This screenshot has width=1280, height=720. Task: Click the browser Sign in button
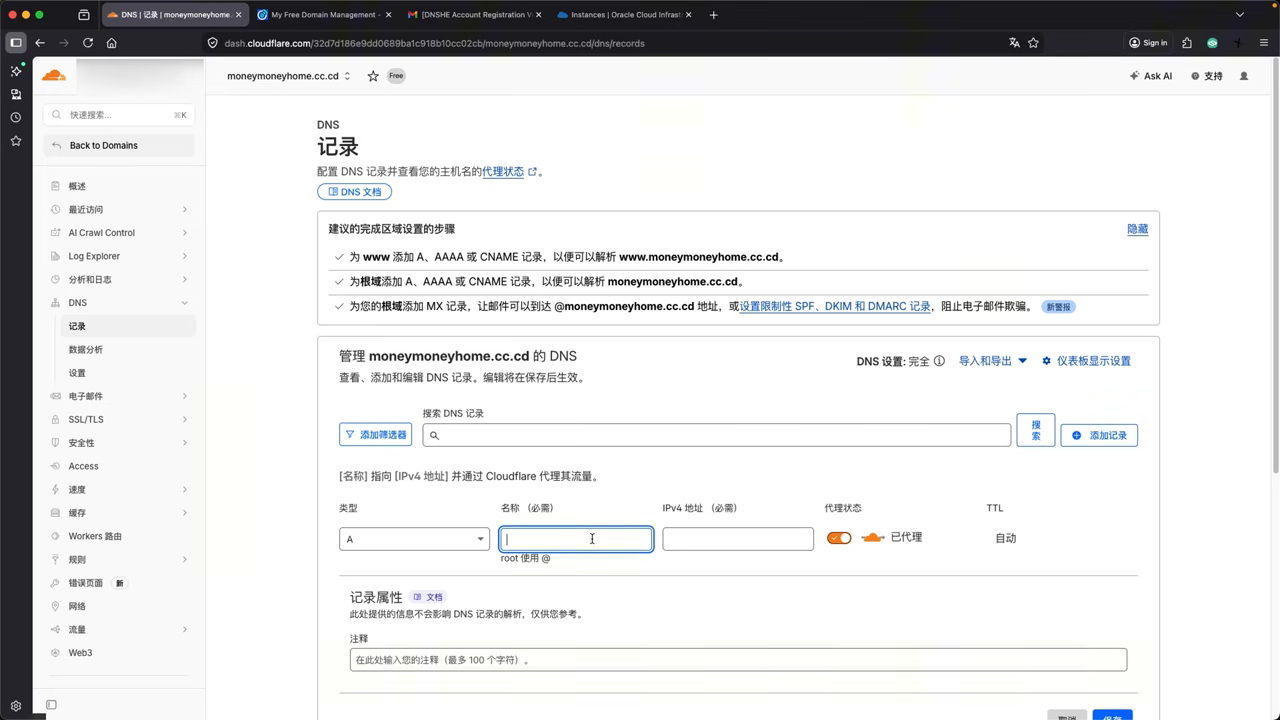pyautogui.click(x=1148, y=43)
